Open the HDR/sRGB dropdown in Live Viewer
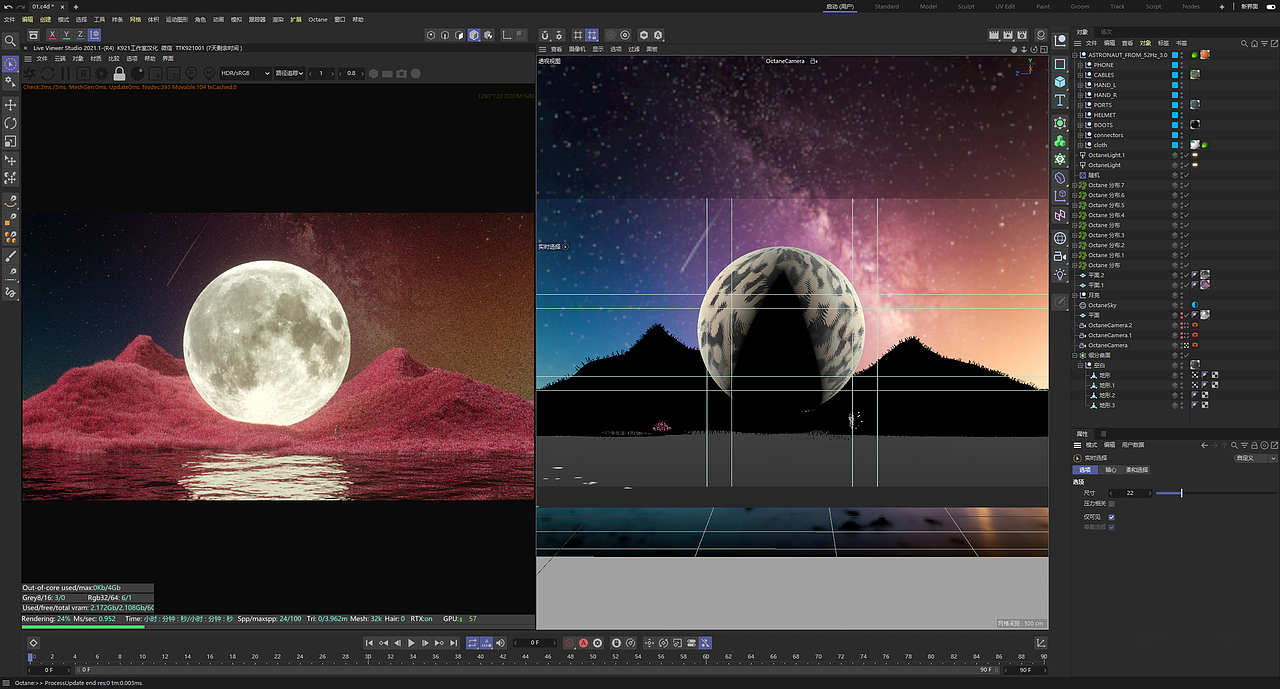 245,73
